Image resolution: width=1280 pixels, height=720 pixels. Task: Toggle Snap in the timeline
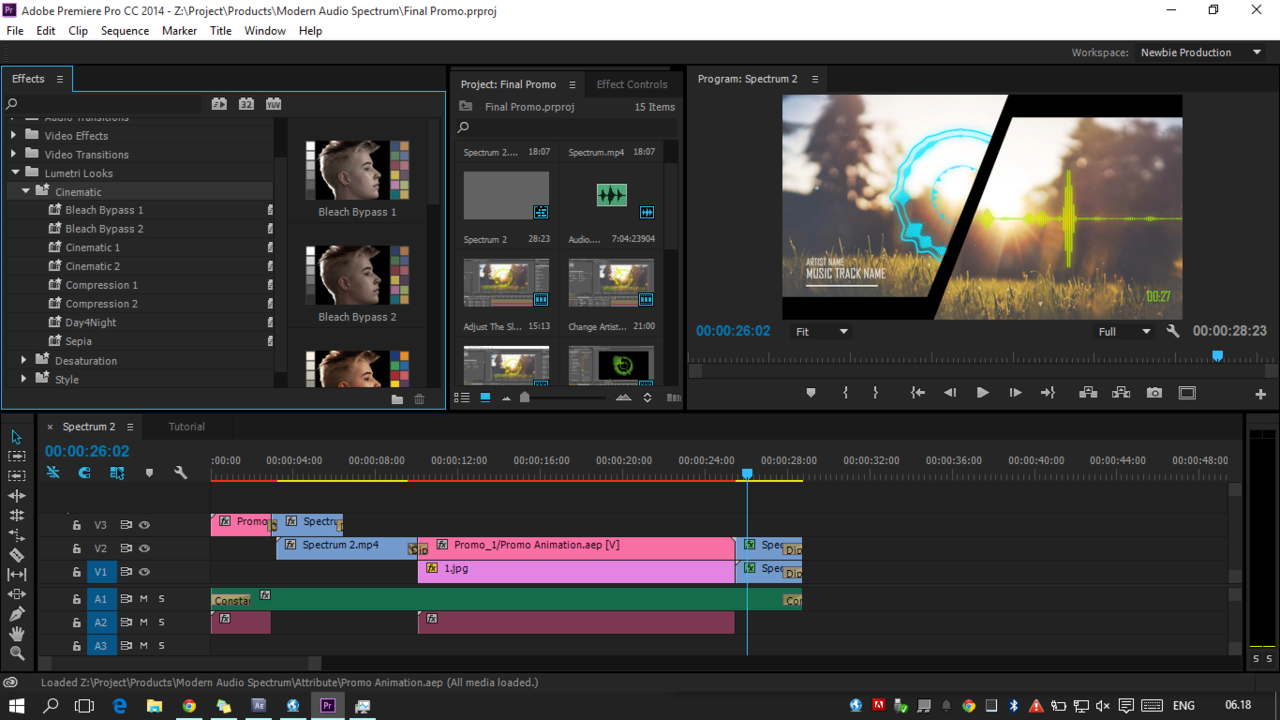pos(85,473)
